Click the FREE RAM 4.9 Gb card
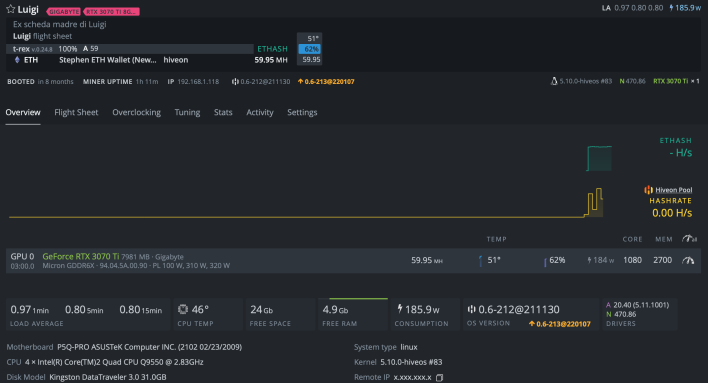The height and width of the screenshot is (383, 708). [353, 314]
